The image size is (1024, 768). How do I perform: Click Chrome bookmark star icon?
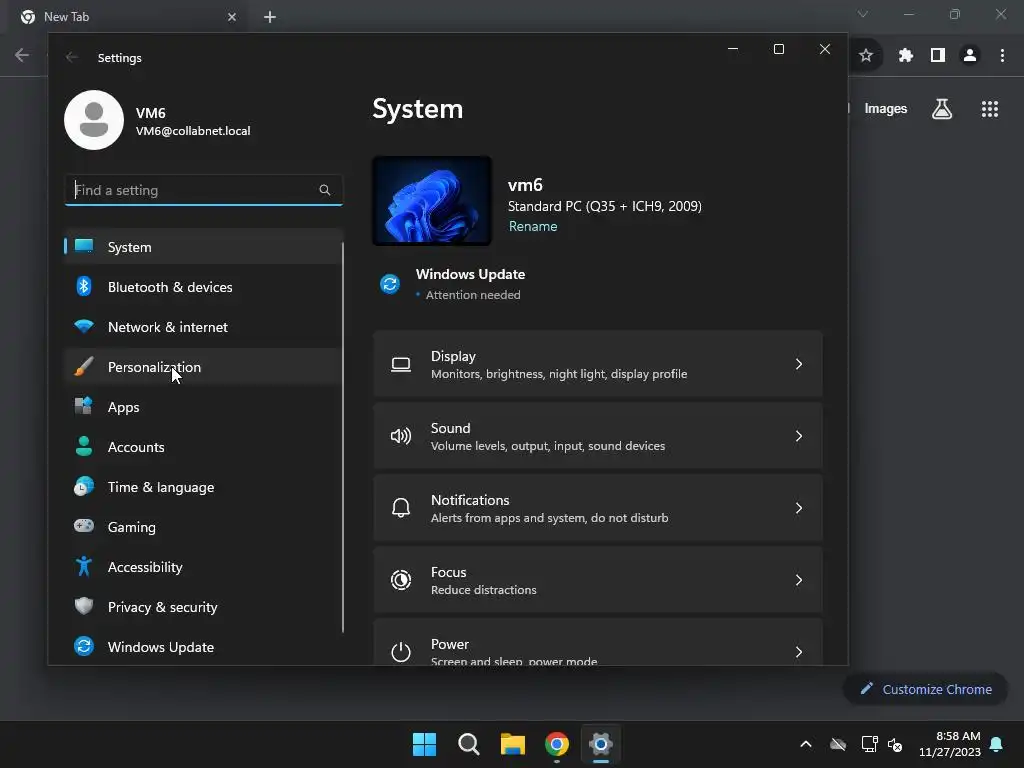[866, 56]
